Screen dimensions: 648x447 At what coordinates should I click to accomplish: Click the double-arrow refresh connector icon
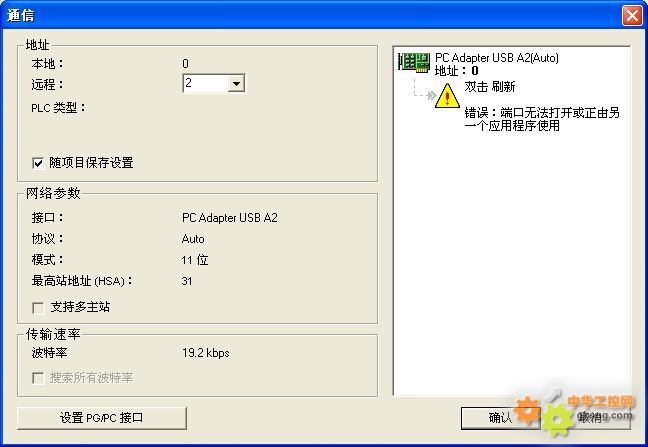pos(431,95)
